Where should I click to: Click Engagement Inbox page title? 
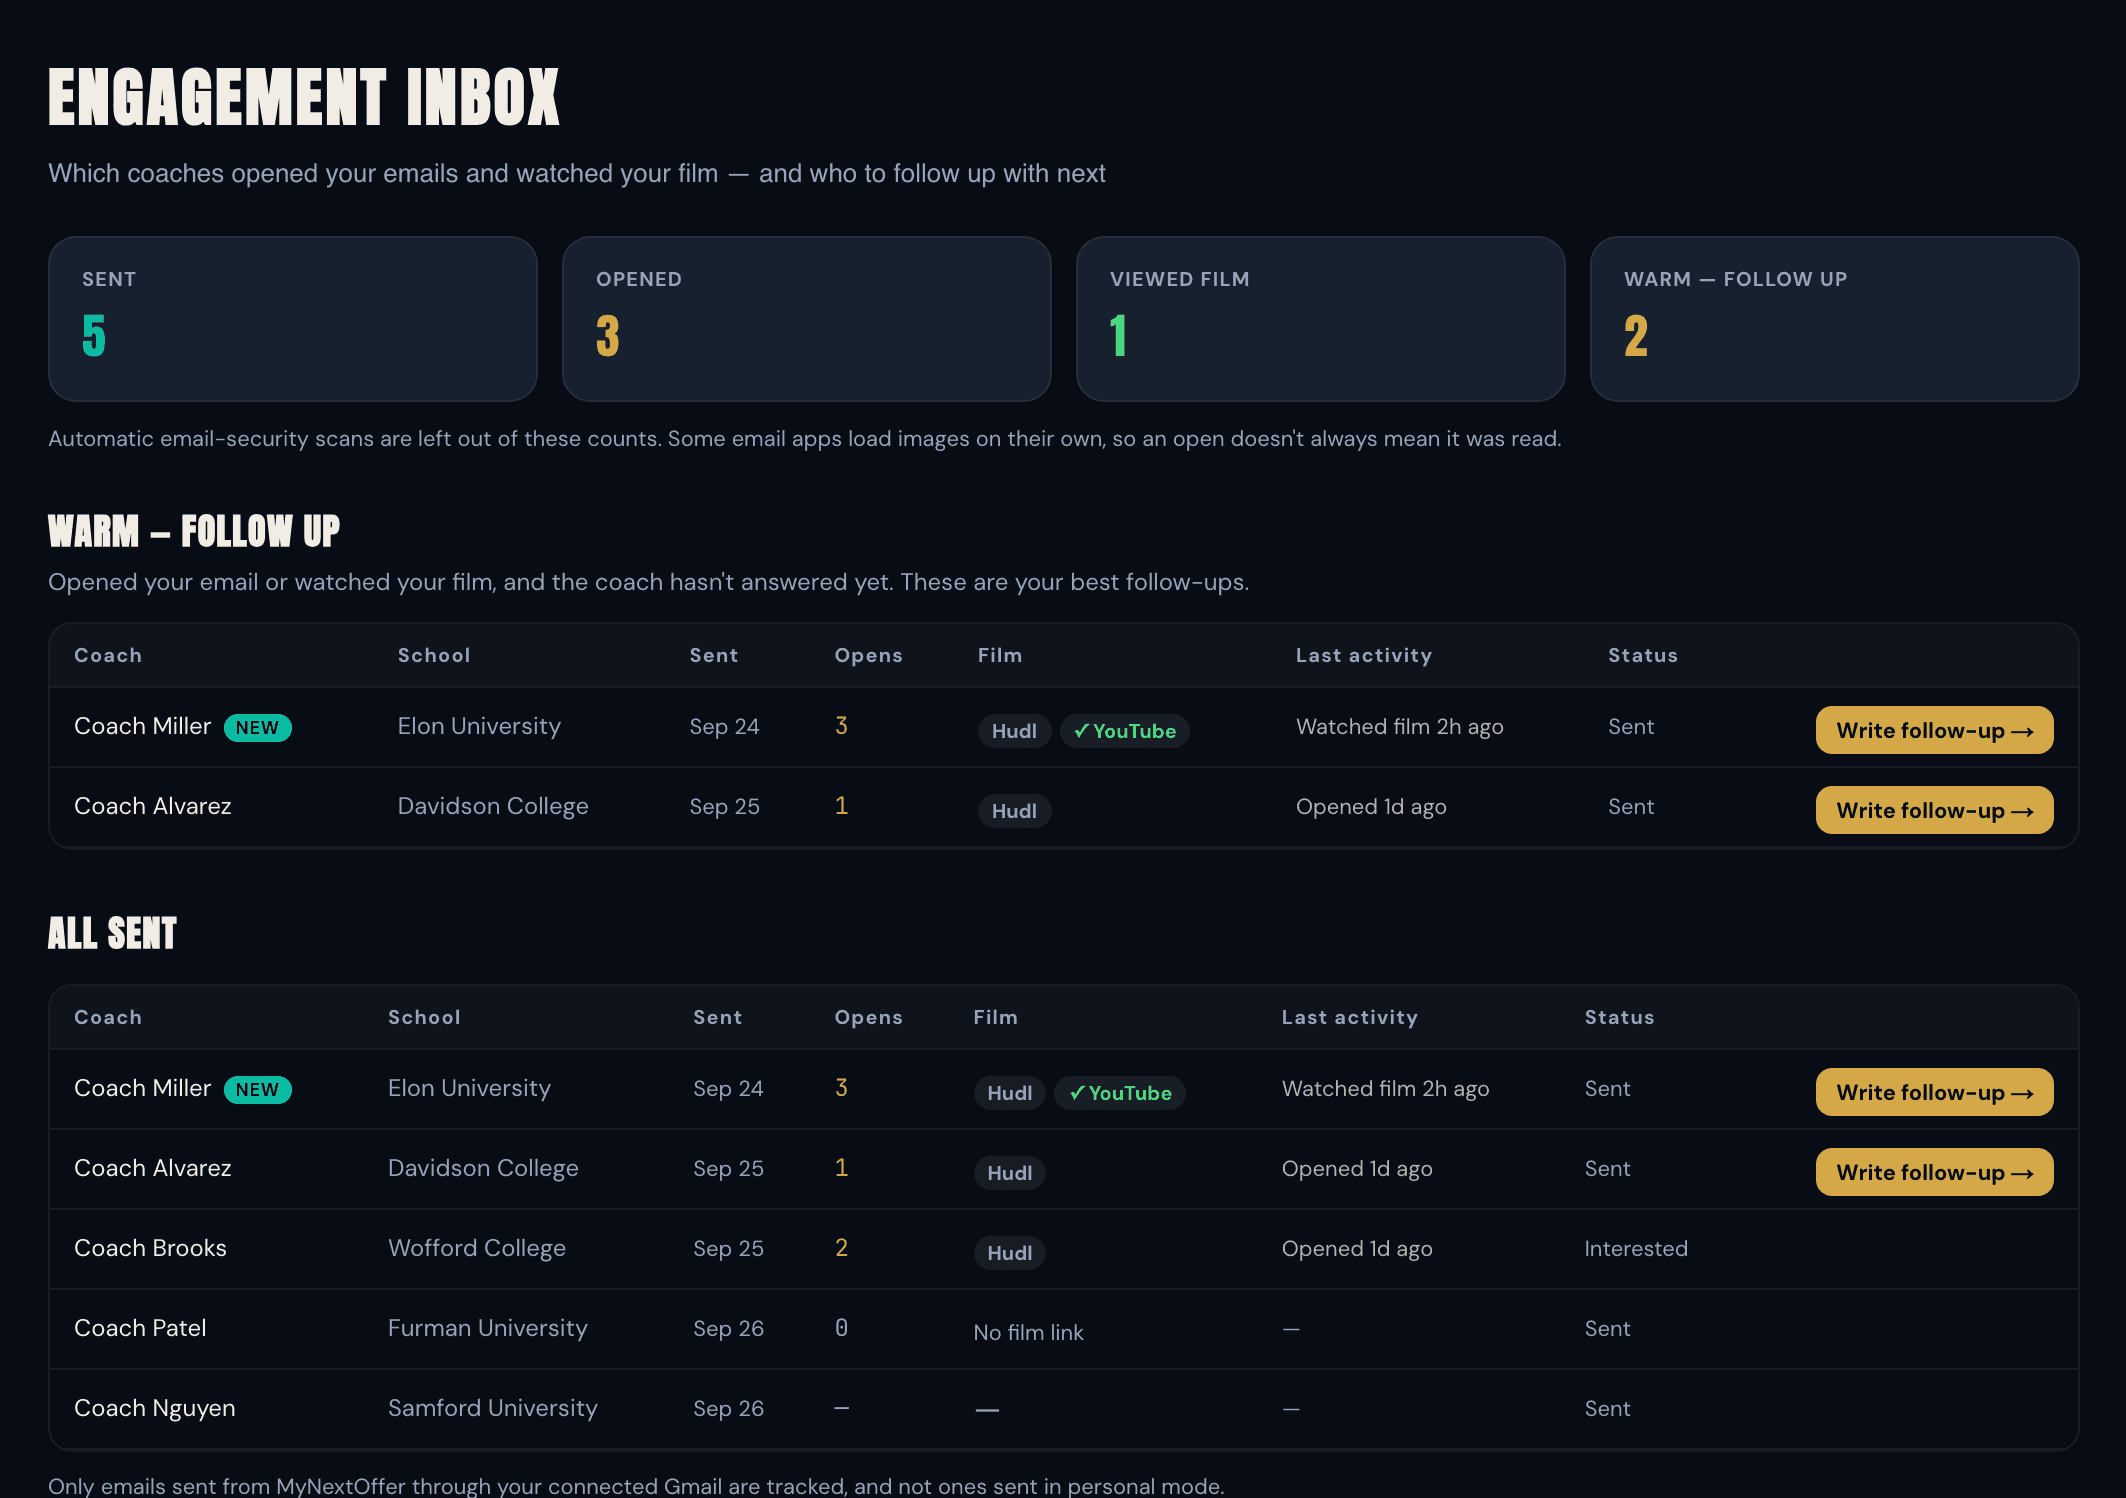(304, 97)
